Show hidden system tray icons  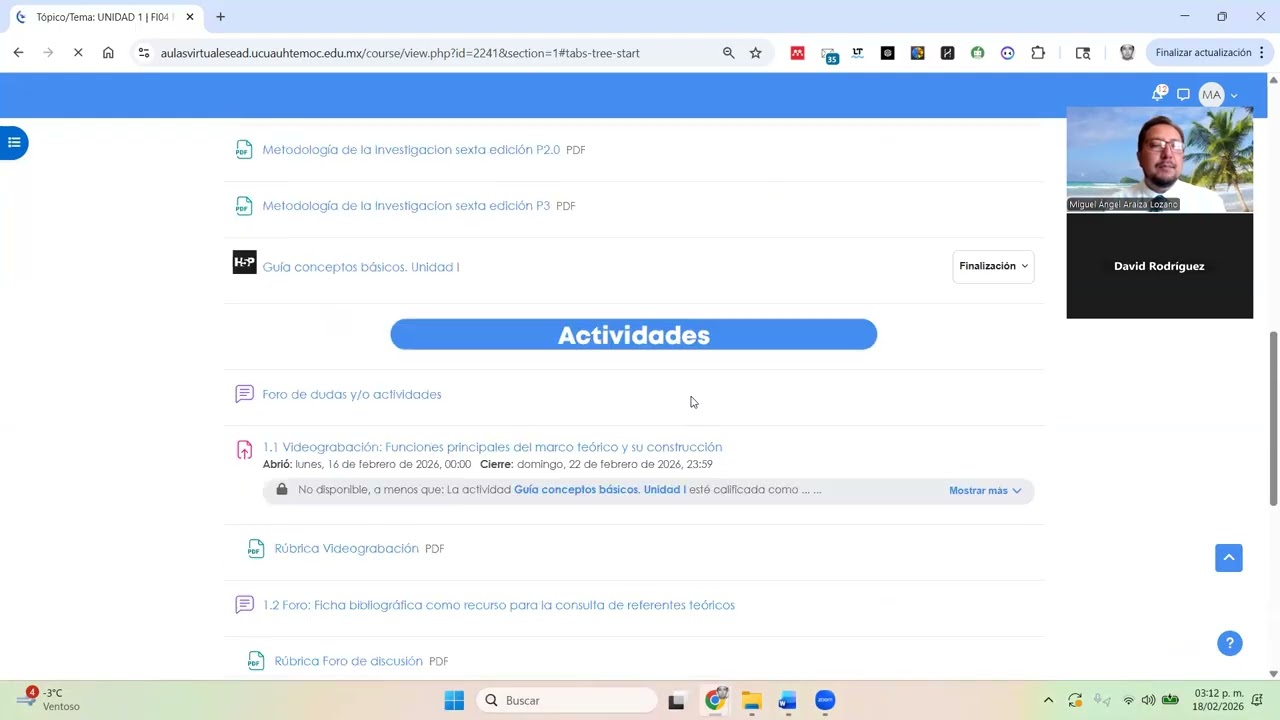[x=1048, y=700]
